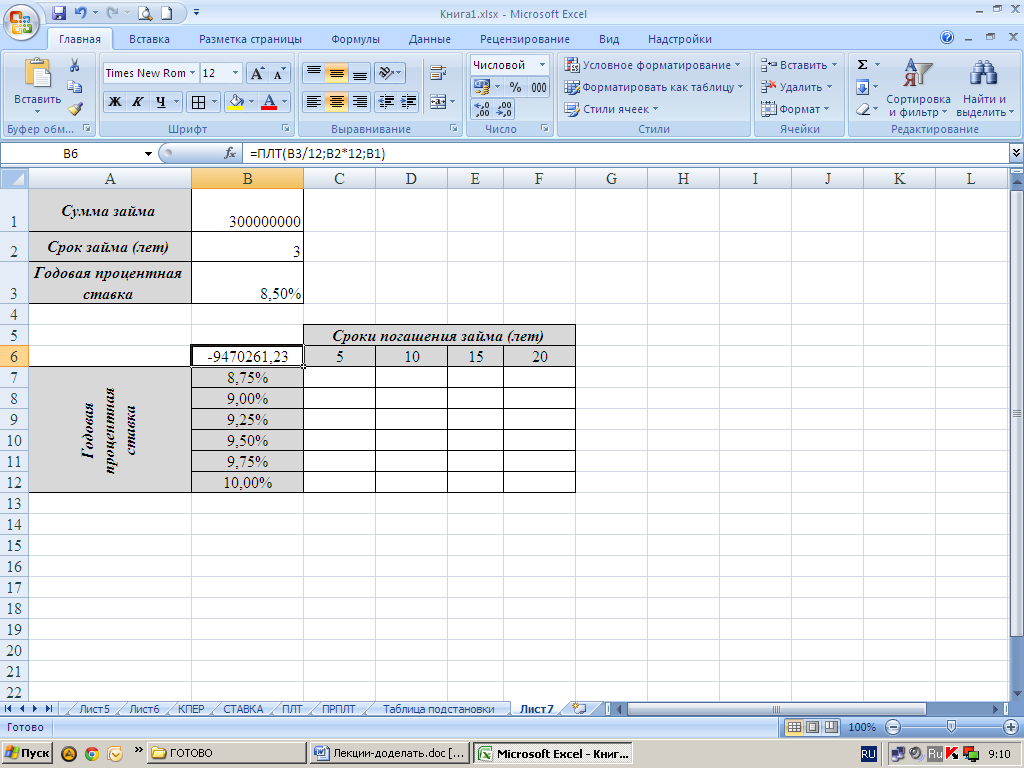This screenshot has height=768, width=1024.
Task: Open the Числовой number format dropdown
Action: [542, 65]
